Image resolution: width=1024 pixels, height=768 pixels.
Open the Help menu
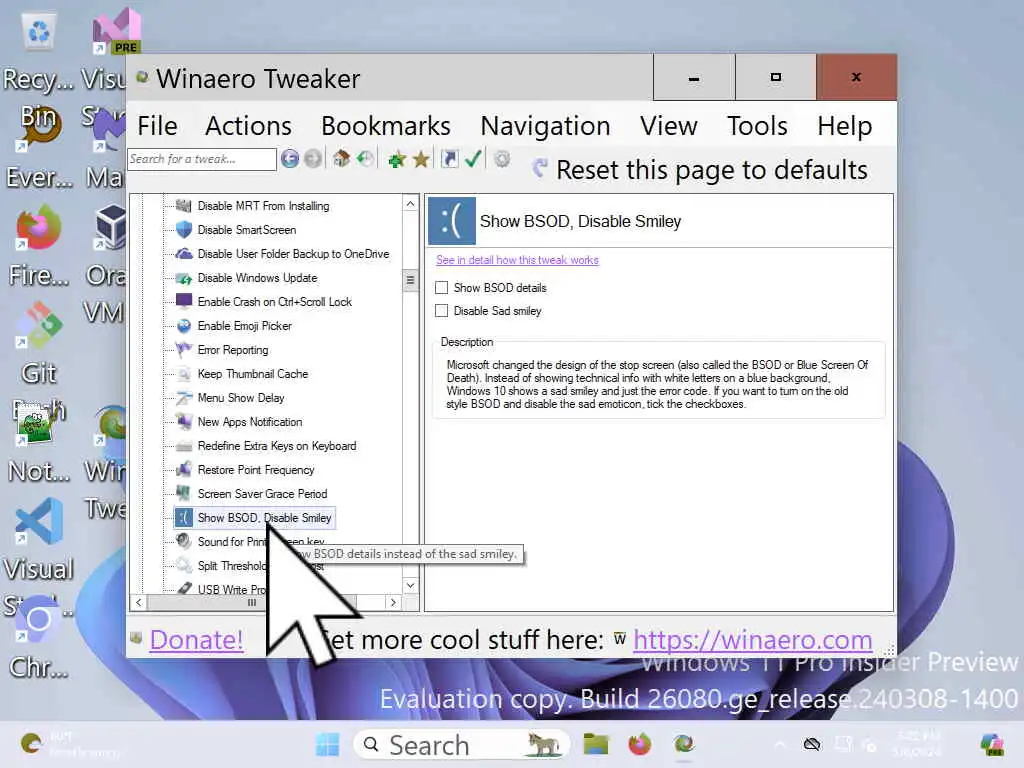point(844,126)
